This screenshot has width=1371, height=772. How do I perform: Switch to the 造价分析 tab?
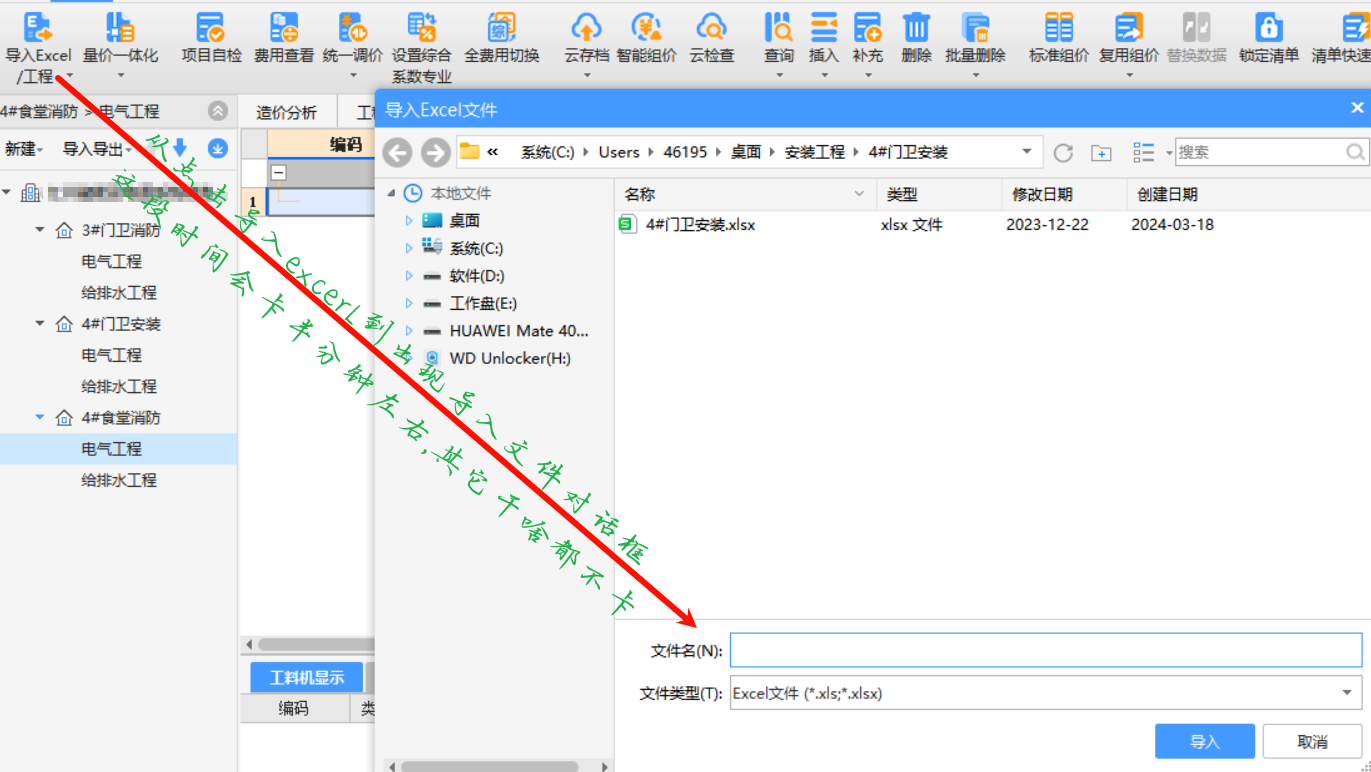coord(287,112)
